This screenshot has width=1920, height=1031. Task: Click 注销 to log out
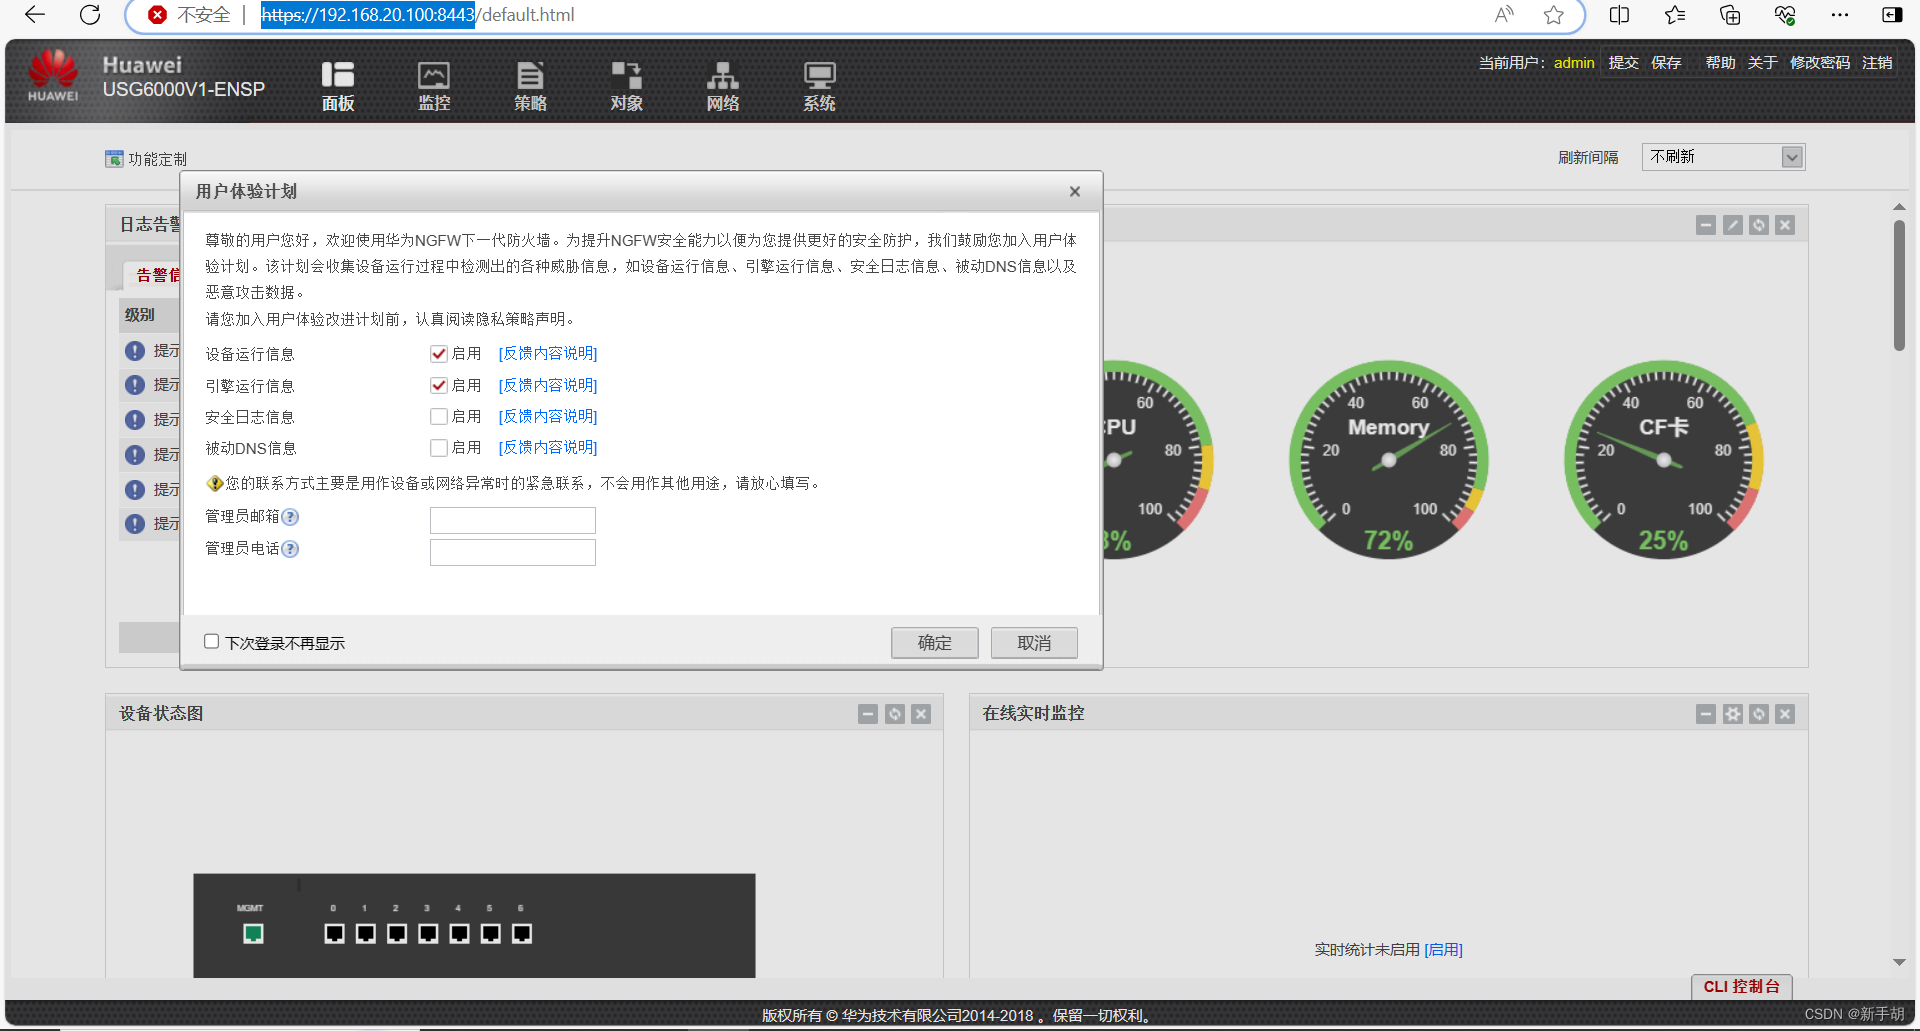click(1877, 63)
